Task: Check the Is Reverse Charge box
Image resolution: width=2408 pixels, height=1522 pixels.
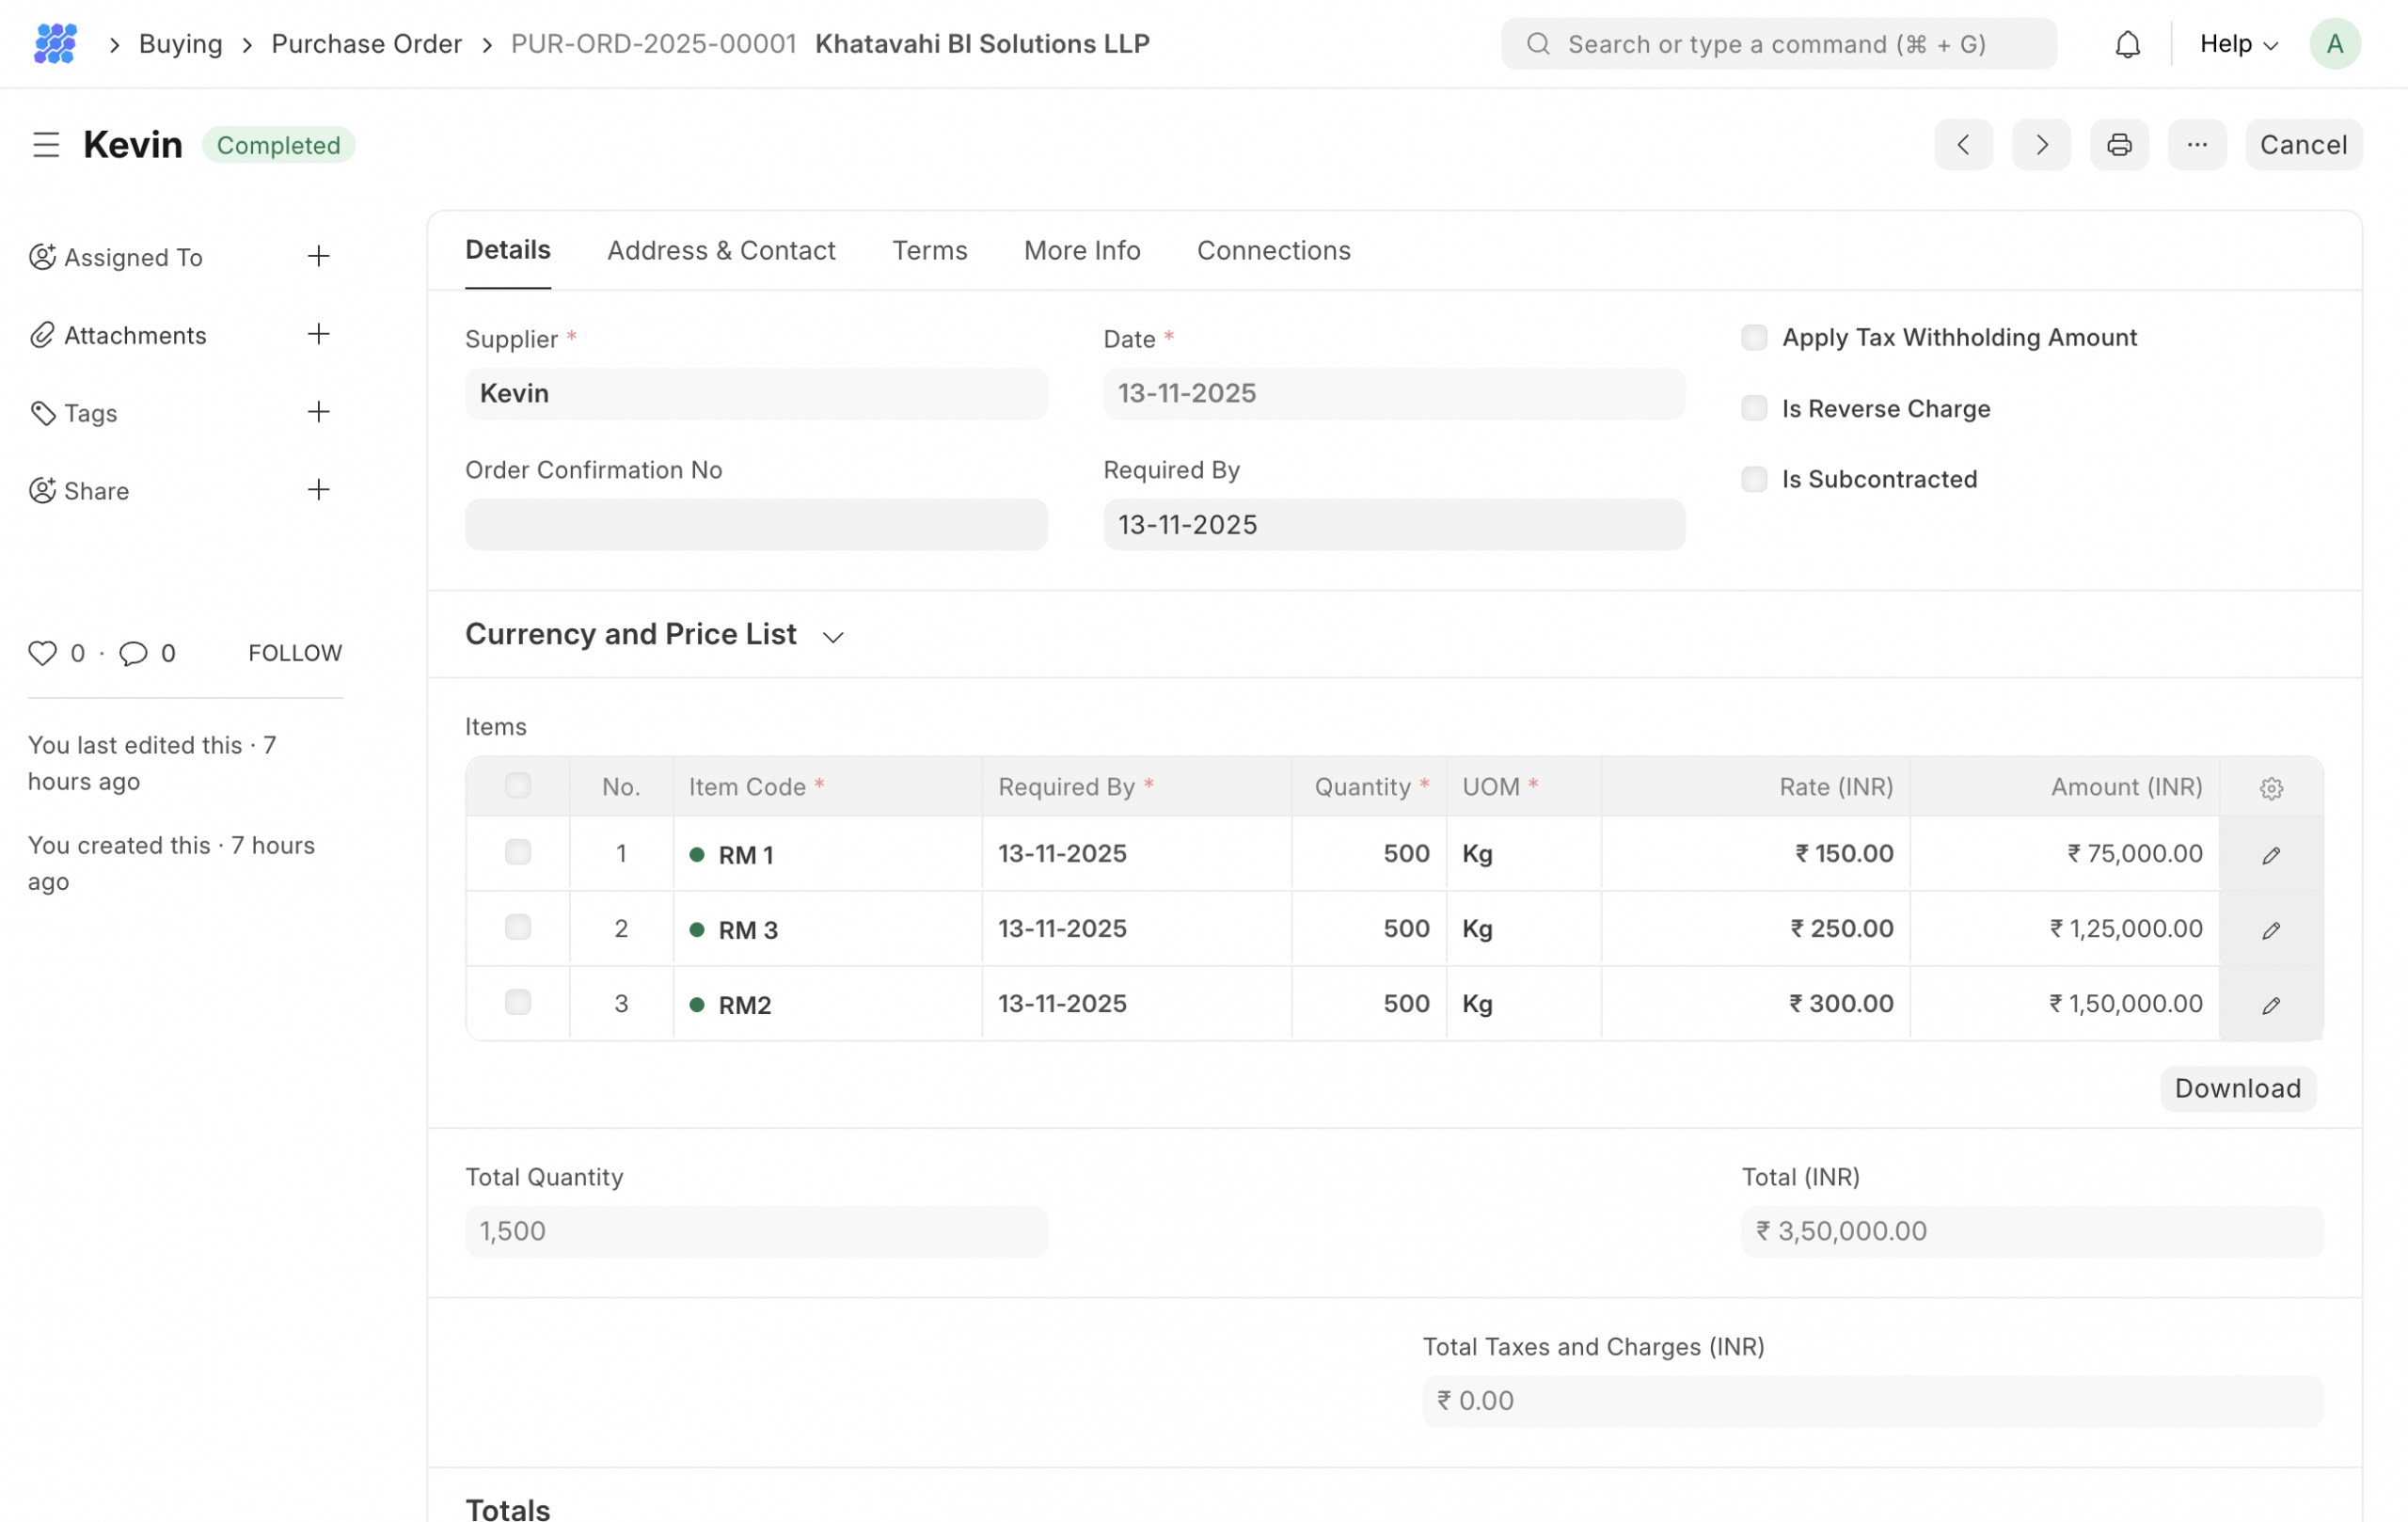Action: pyautogui.click(x=1753, y=408)
